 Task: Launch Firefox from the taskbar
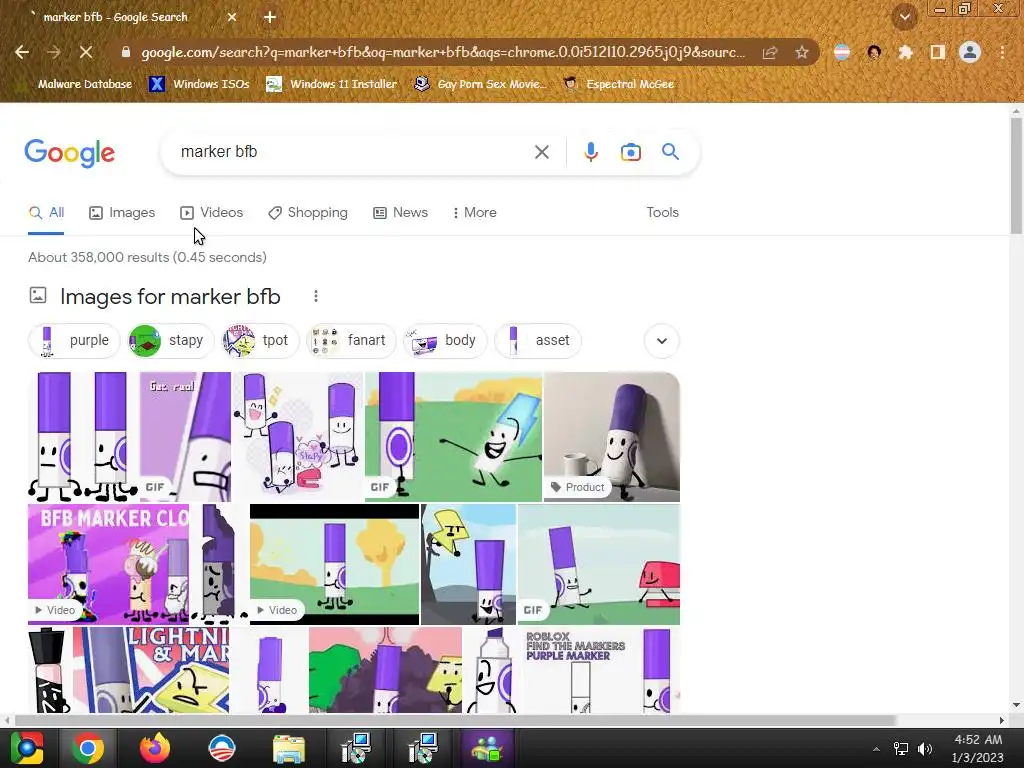155,748
